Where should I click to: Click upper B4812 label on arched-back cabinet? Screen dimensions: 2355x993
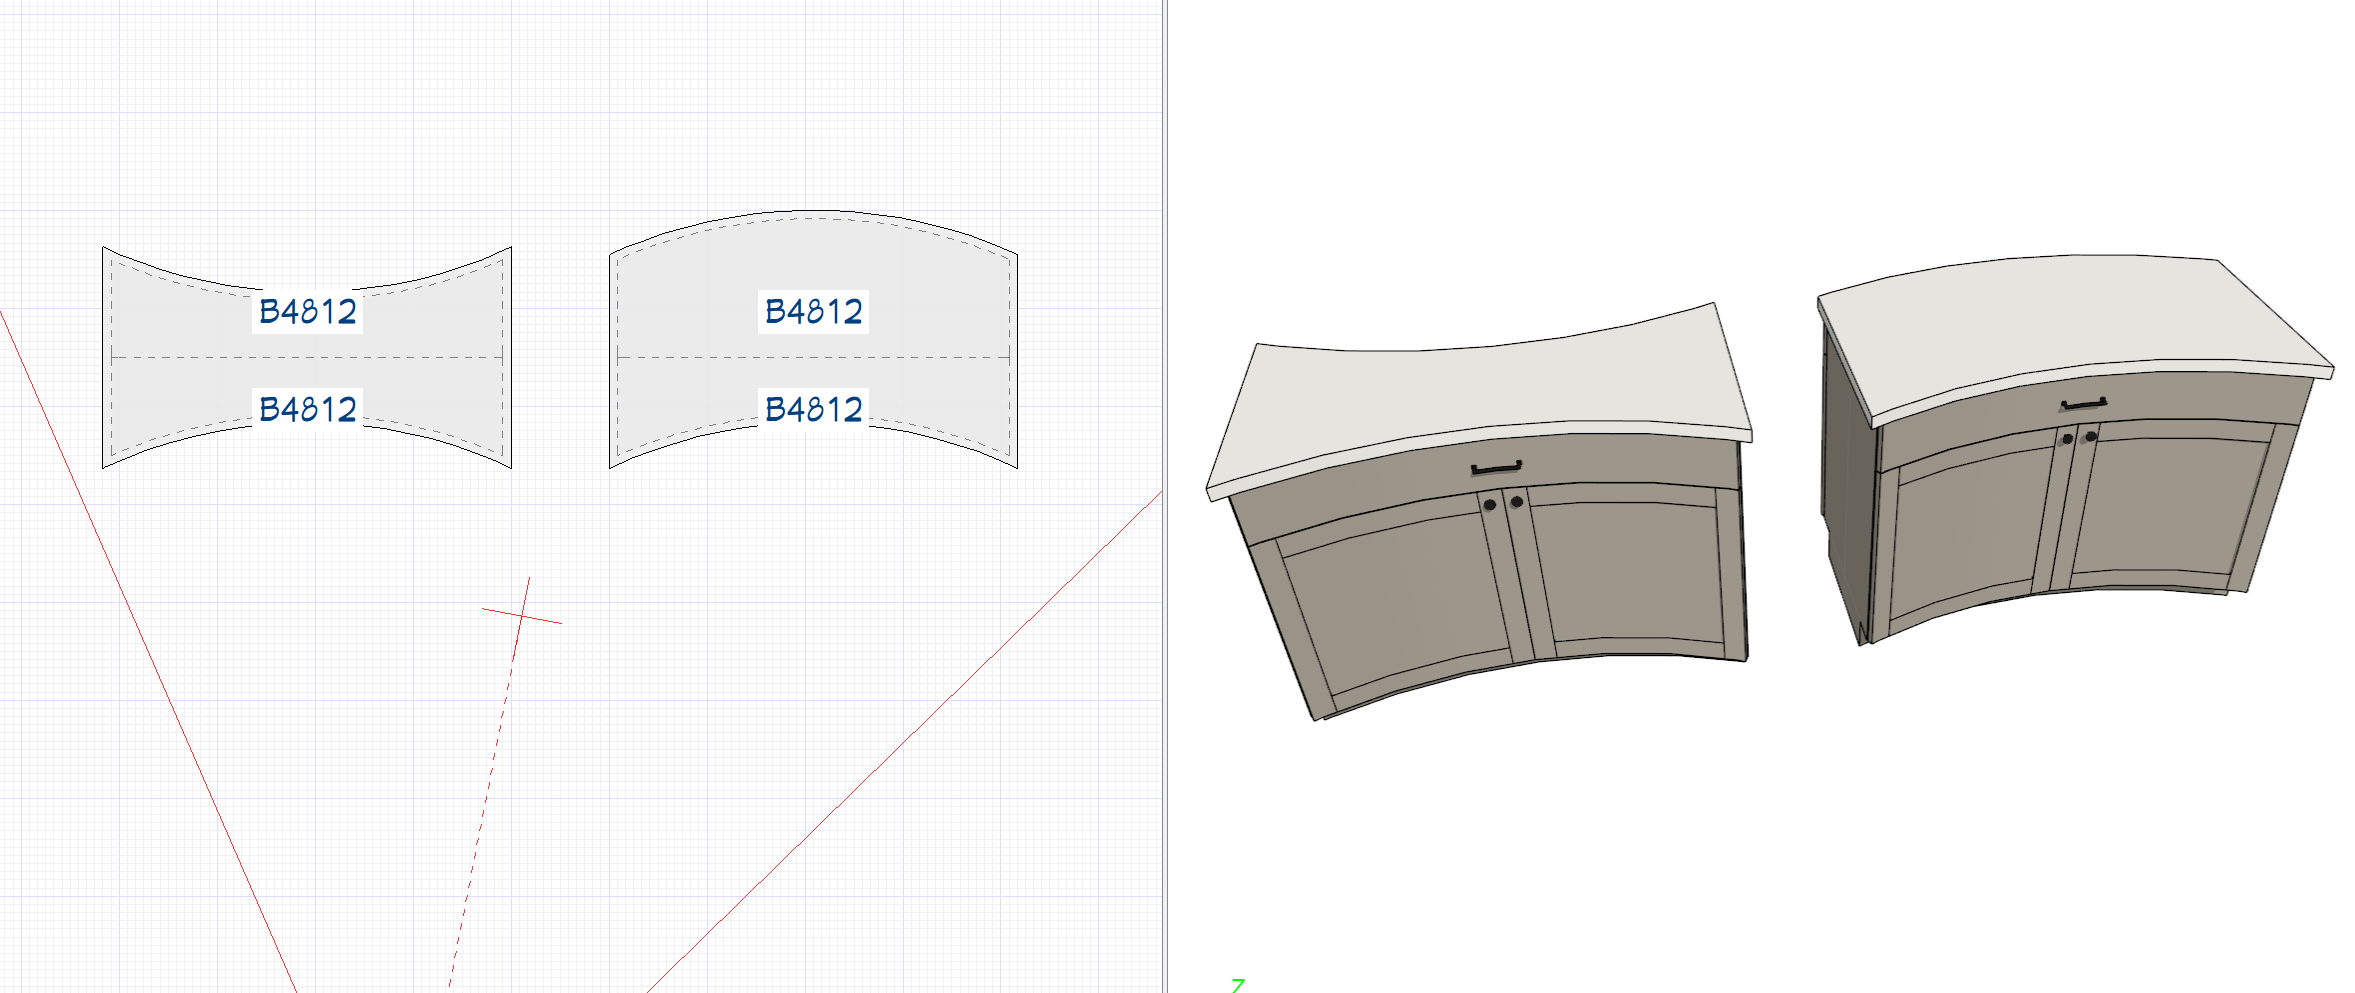(x=813, y=311)
